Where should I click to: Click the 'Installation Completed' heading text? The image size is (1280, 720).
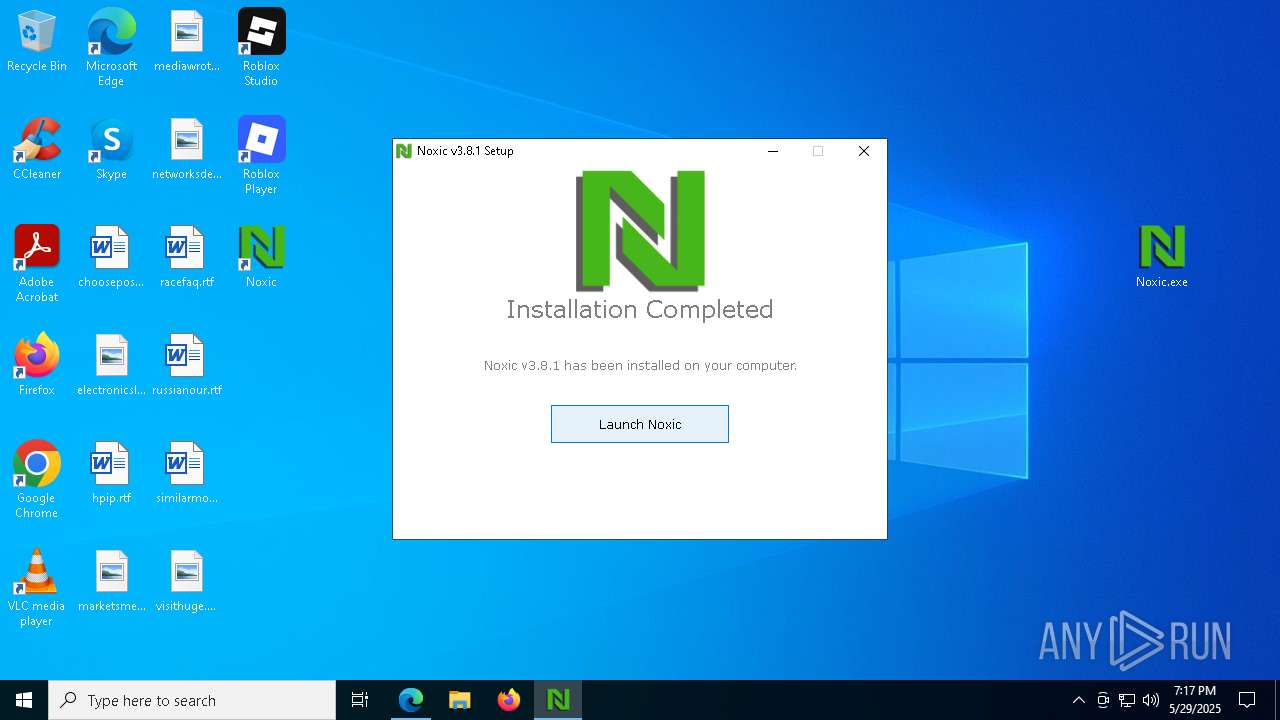point(640,310)
